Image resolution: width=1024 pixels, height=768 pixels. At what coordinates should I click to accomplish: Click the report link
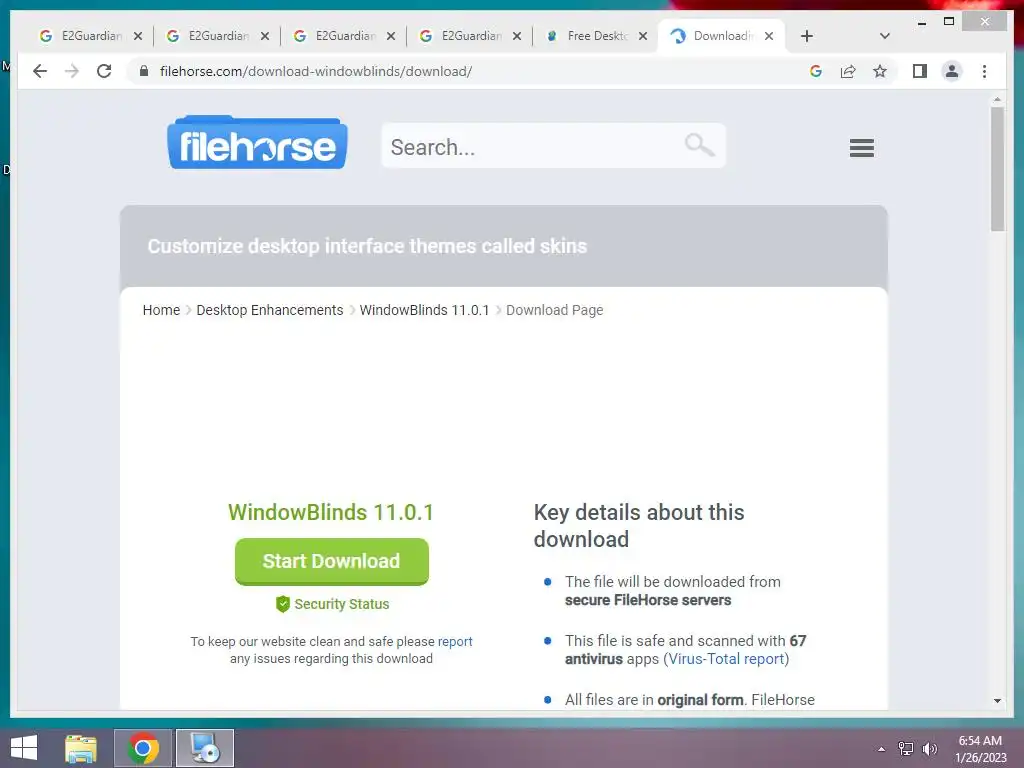(x=455, y=641)
